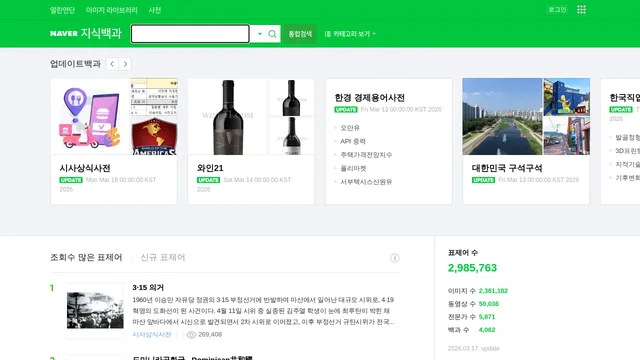640x360 pixels.
Task: Open the 한경 경제용어사전 card title
Action: coord(370,98)
